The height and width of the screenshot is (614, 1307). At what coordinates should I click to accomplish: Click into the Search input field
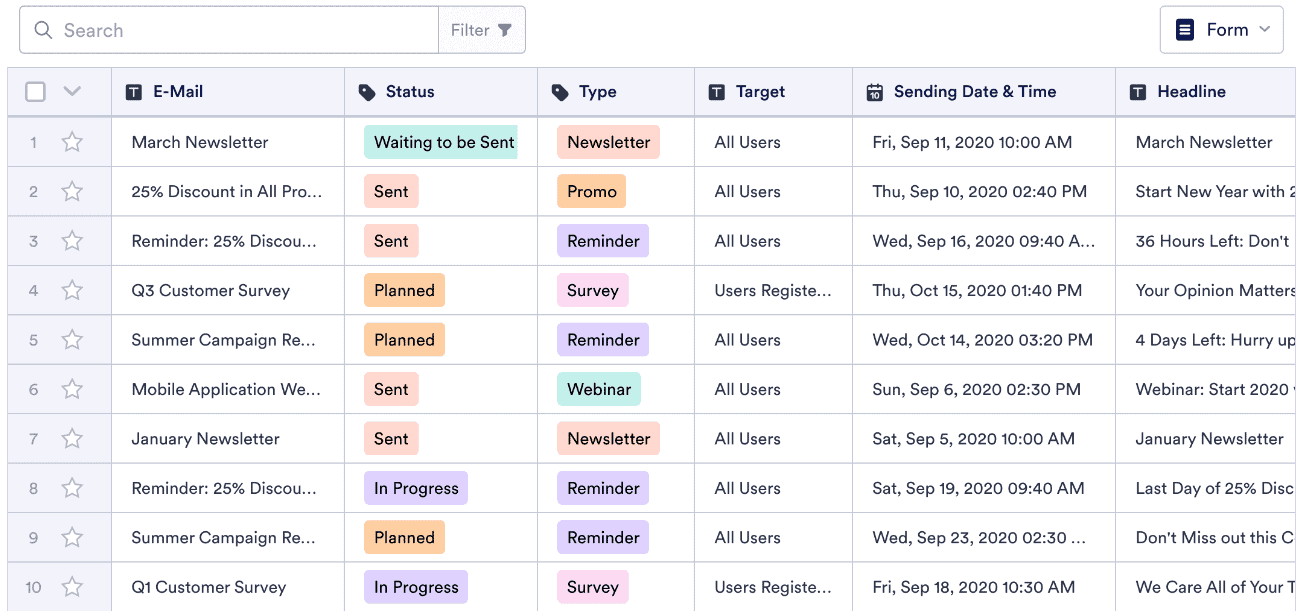point(240,30)
